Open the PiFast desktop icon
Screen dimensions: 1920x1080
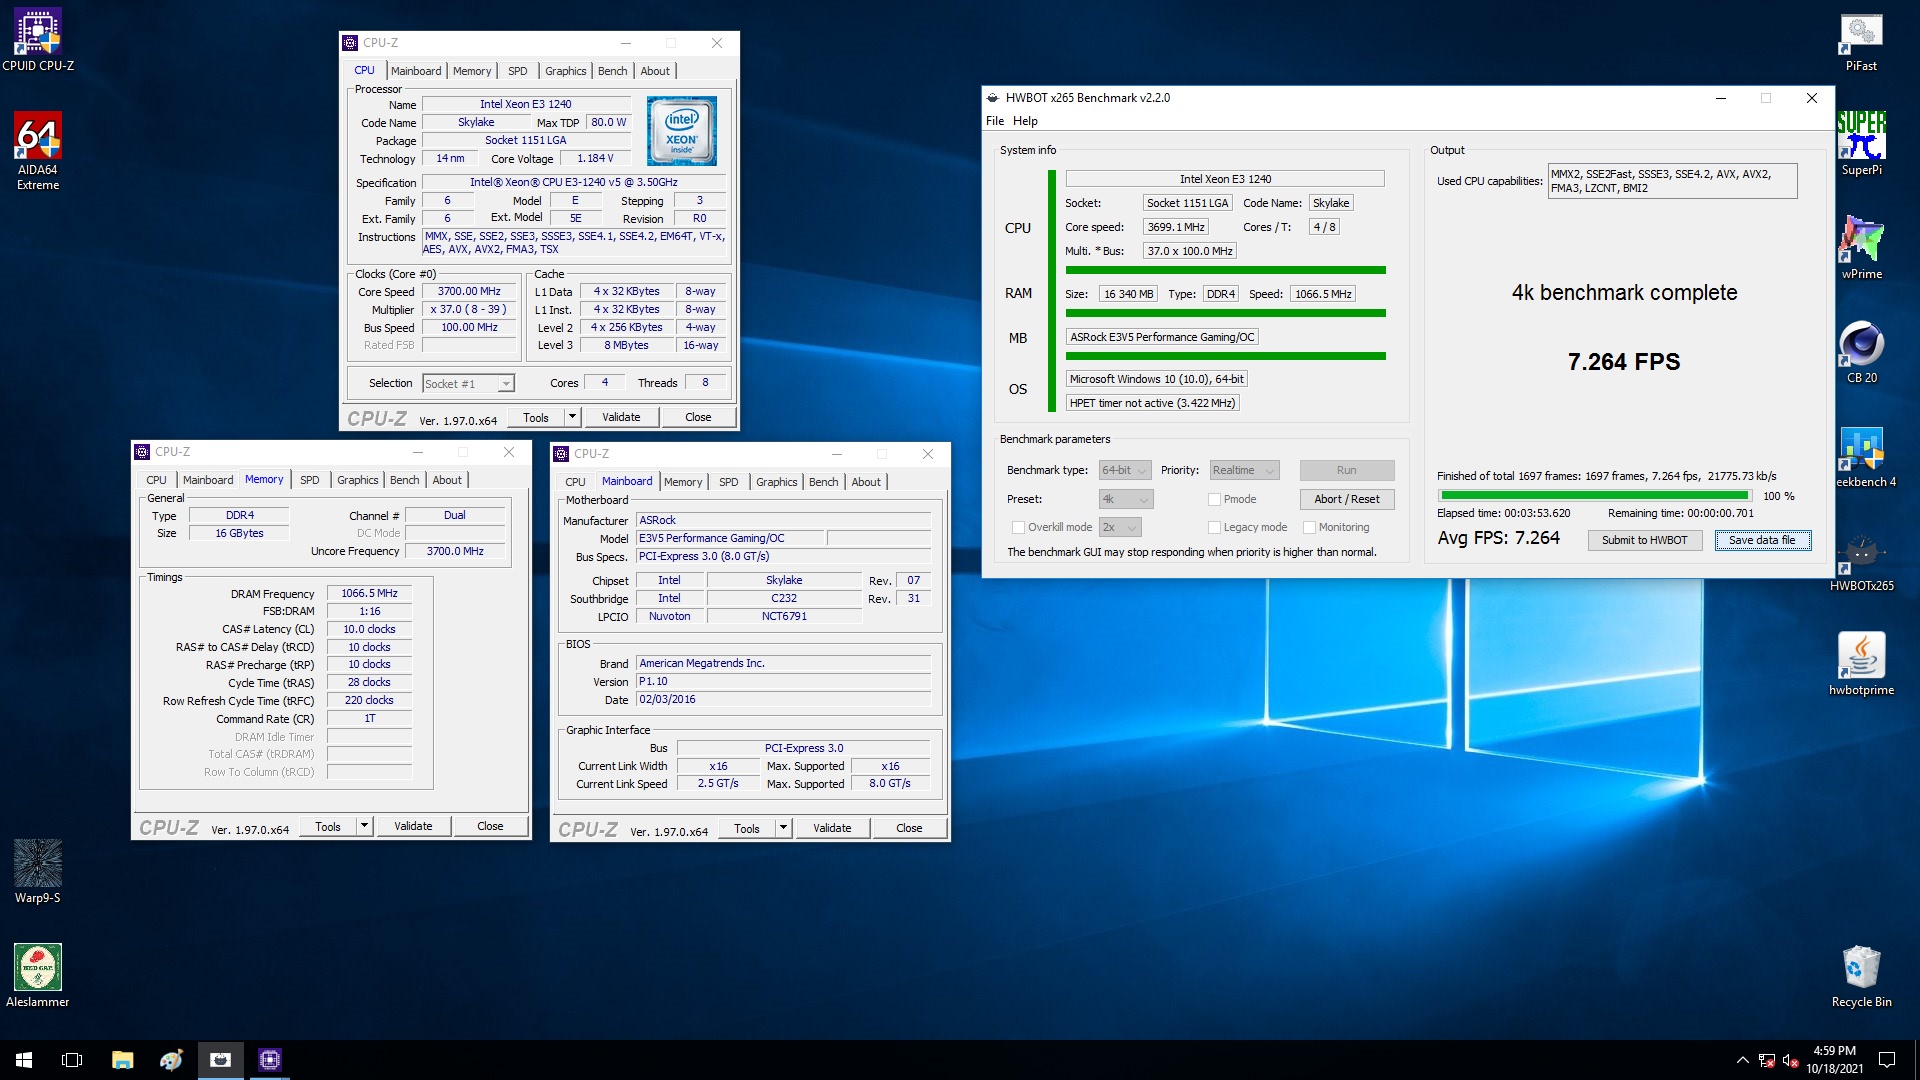pos(1861,42)
